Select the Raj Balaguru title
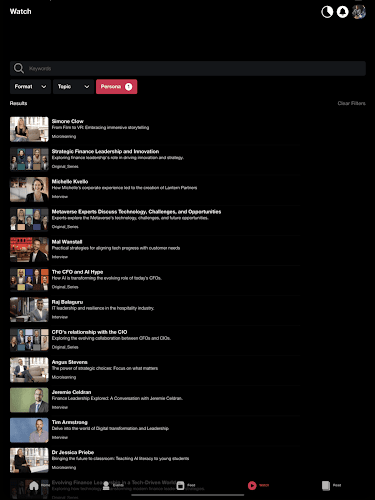The width and height of the screenshot is (375, 500). (67, 302)
